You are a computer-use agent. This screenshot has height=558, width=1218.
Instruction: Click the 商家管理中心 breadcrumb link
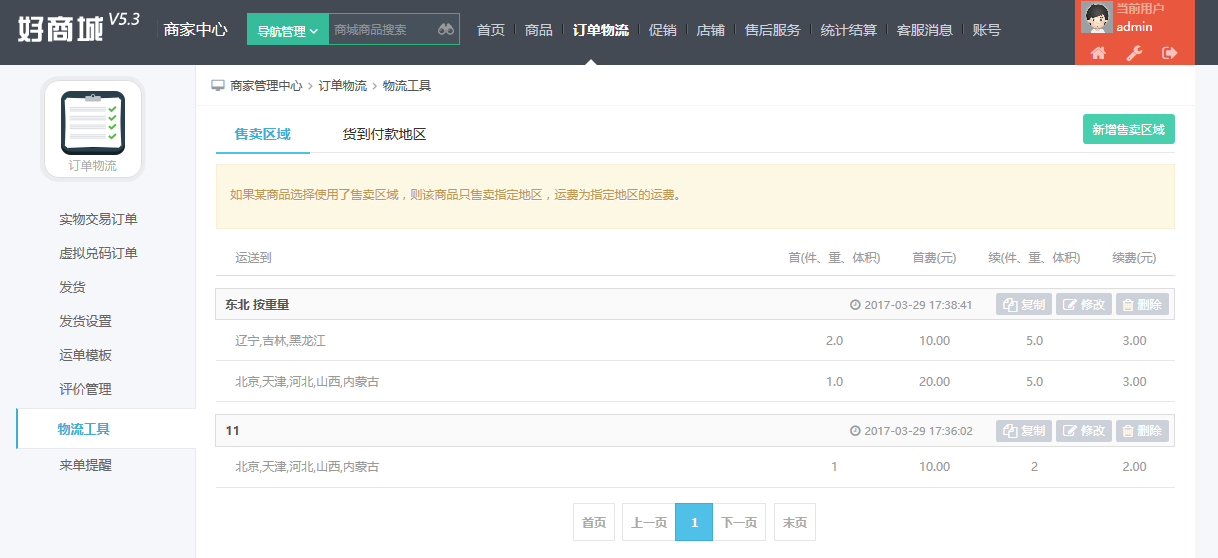(x=266, y=86)
